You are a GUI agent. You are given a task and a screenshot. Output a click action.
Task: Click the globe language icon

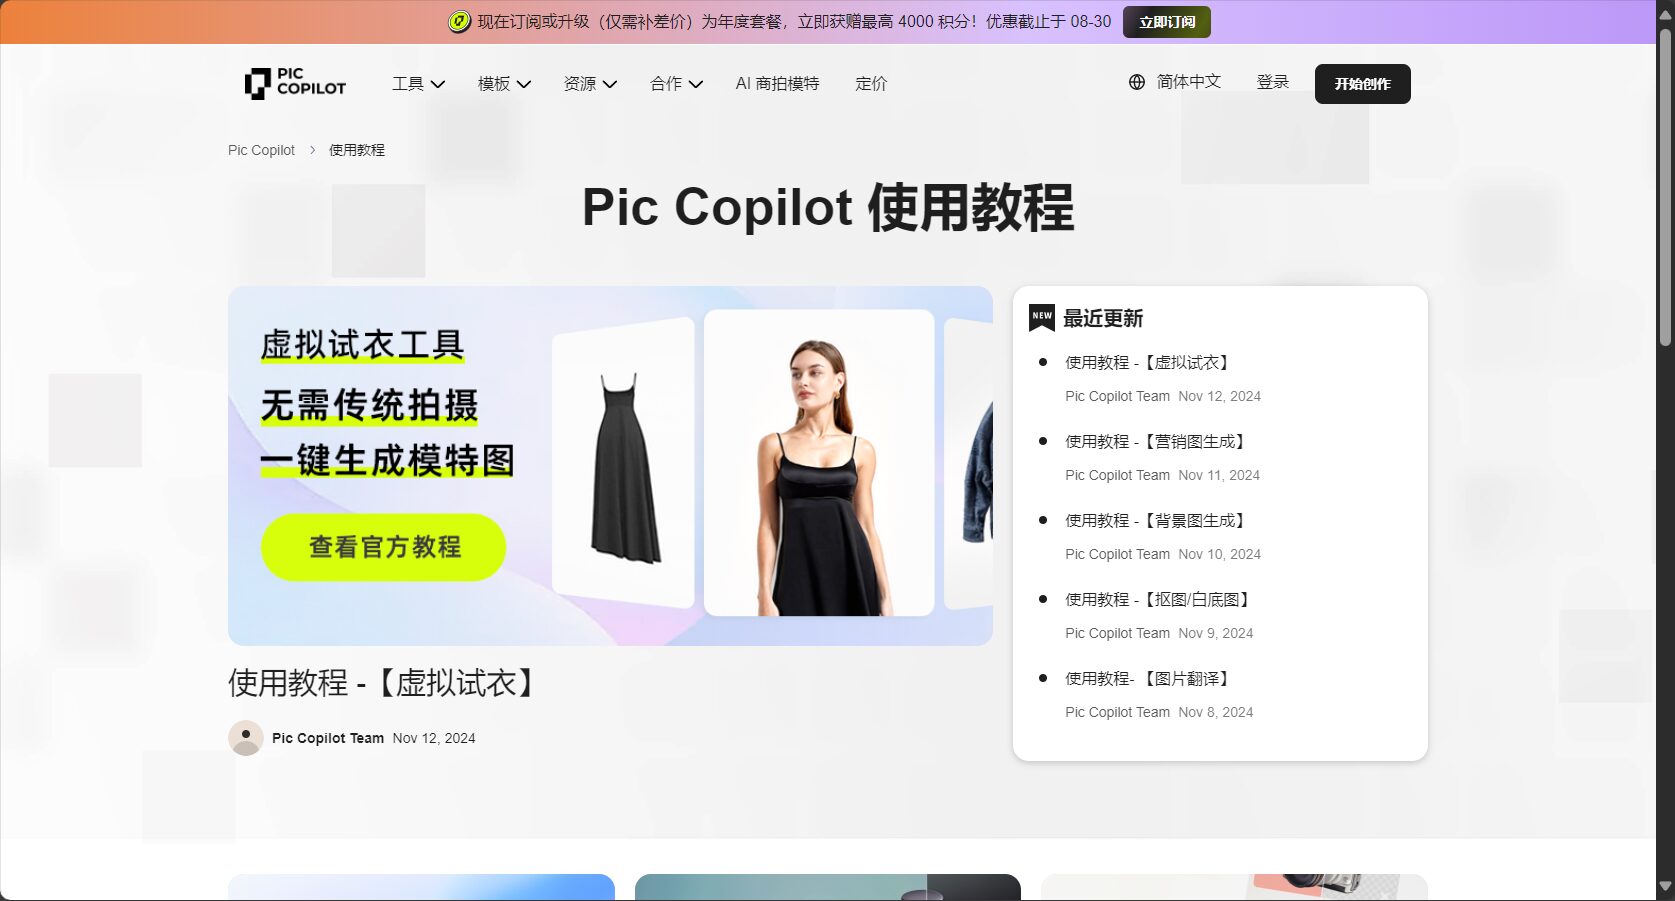(x=1137, y=82)
